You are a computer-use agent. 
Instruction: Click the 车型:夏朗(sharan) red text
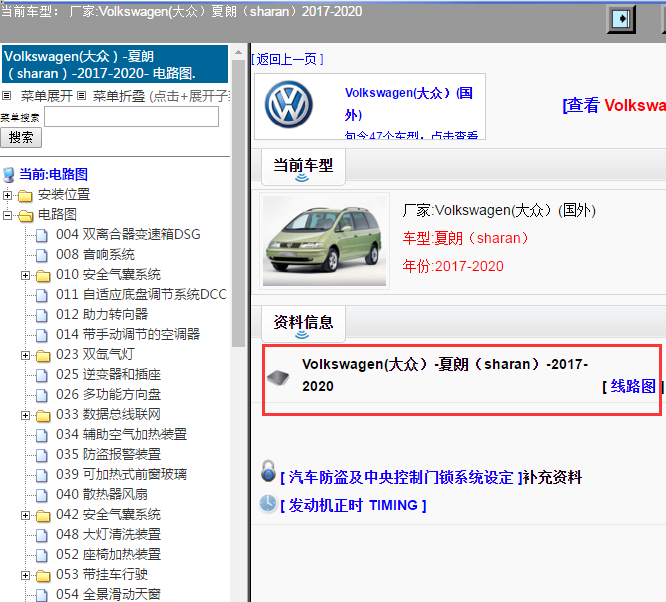click(x=466, y=238)
